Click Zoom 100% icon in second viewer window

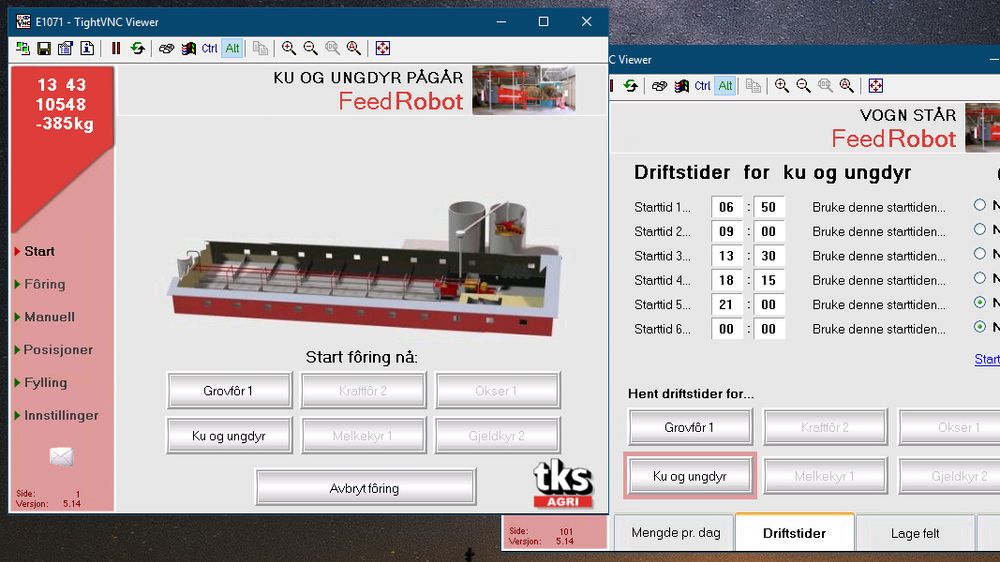point(825,86)
